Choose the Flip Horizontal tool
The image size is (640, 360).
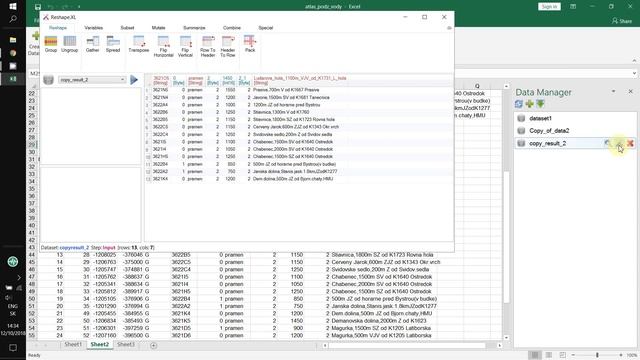pyautogui.click(x=163, y=46)
